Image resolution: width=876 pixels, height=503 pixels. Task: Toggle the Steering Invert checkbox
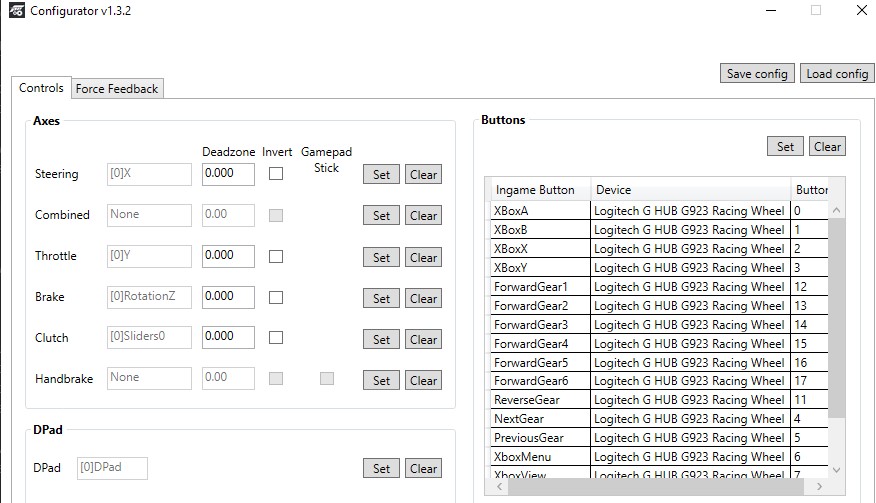[x=276, y=174]
